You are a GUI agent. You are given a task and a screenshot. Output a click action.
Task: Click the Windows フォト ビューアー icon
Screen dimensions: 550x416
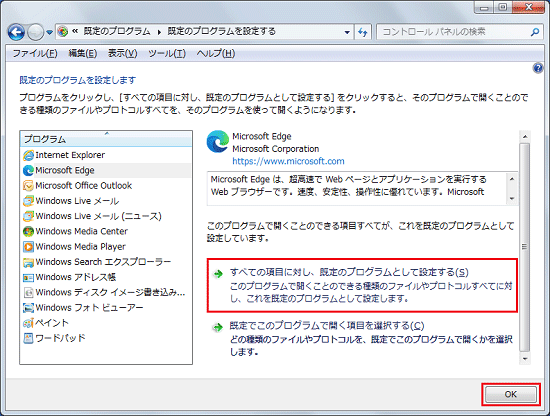coord(28,308)
